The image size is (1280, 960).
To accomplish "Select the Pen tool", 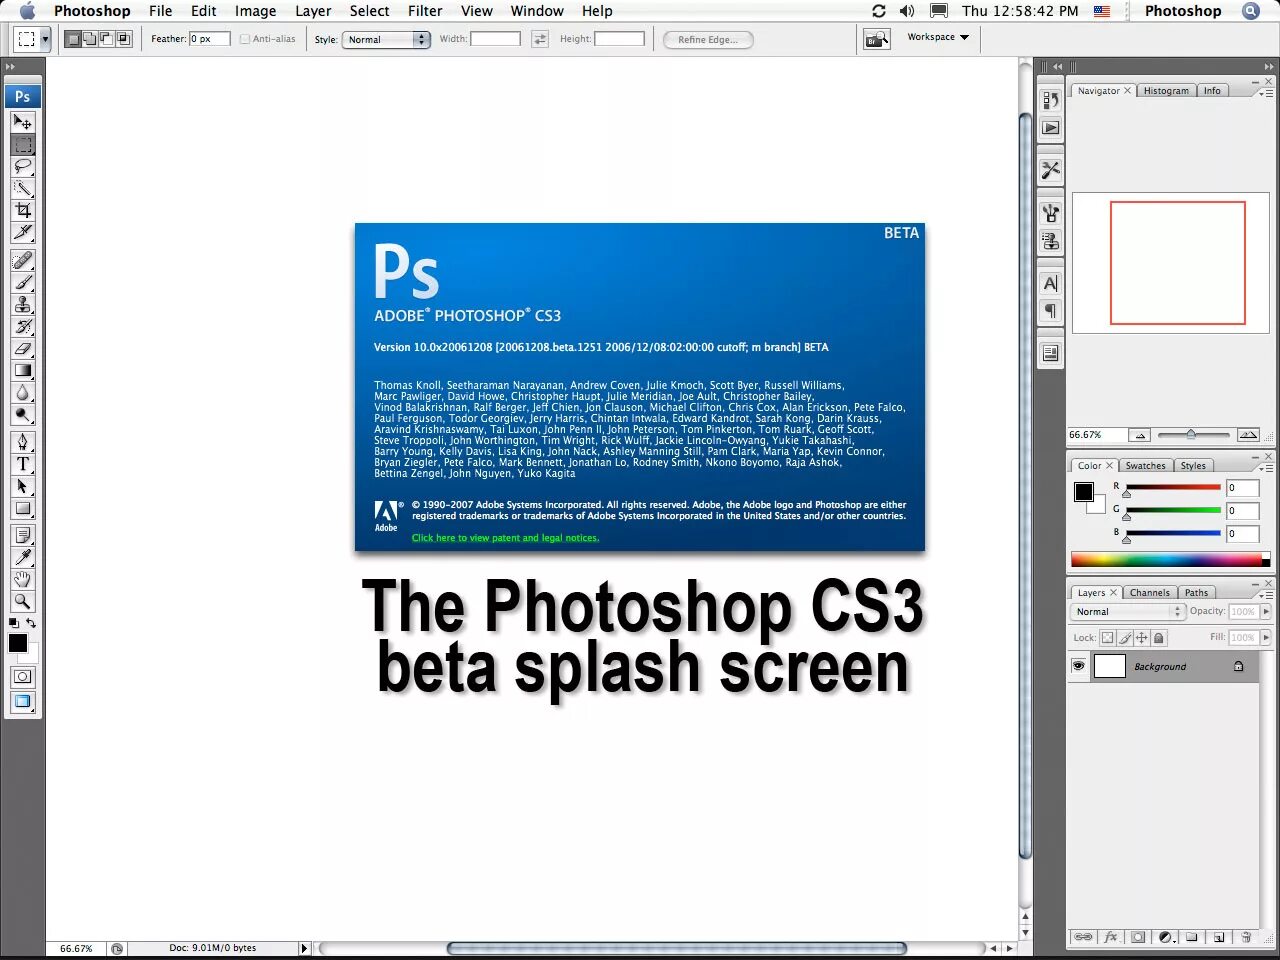I will pyautogui.click(x=22, y=442).
